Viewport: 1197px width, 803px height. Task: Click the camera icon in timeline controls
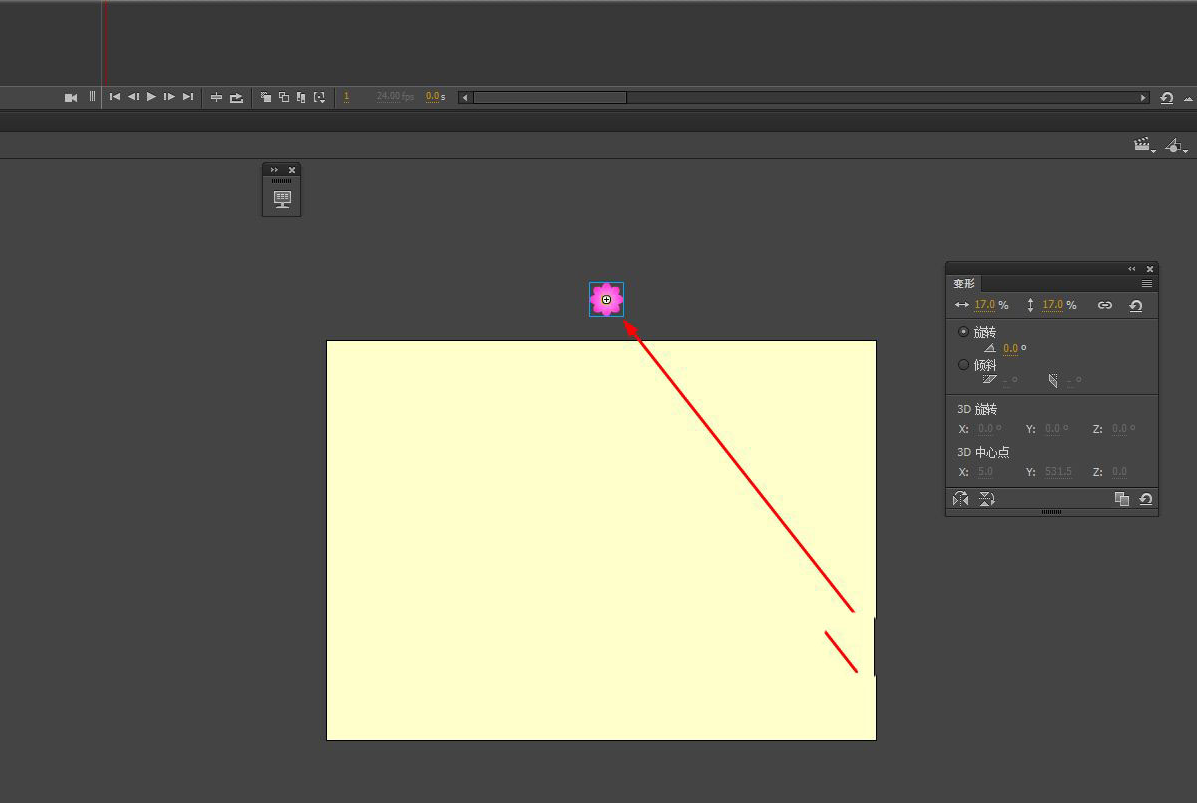pos(71,97)
